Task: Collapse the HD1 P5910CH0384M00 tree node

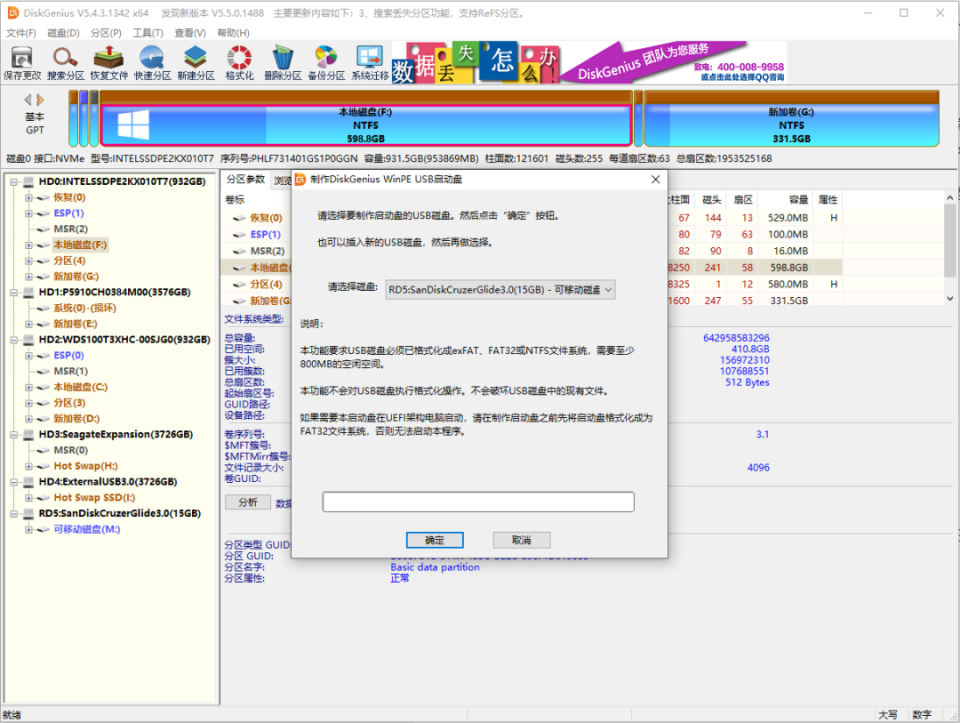Action: point(13,293)
